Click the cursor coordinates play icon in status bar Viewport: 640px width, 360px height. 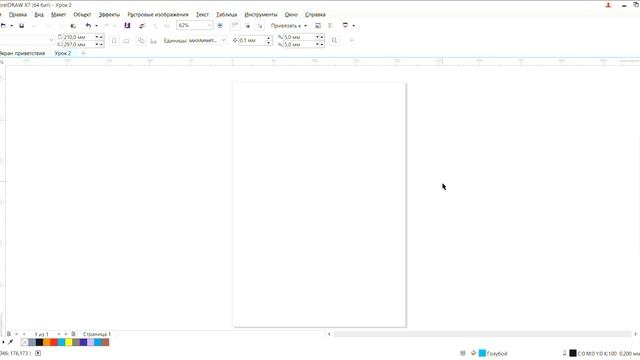38,353
